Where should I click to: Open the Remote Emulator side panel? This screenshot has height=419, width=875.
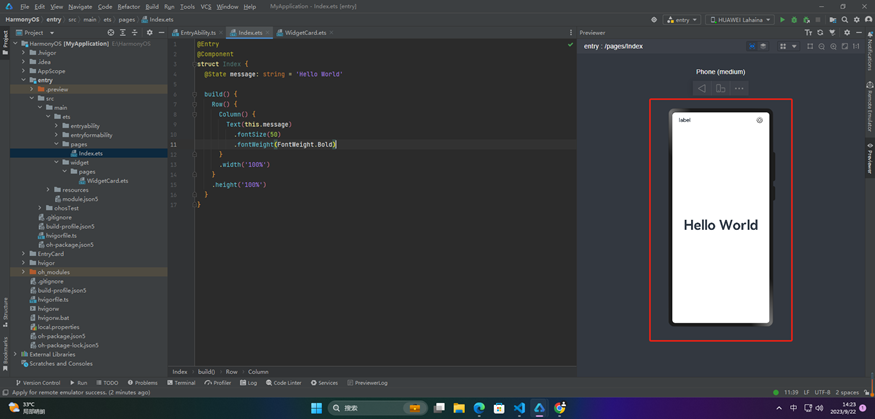[x=869, y=107]
